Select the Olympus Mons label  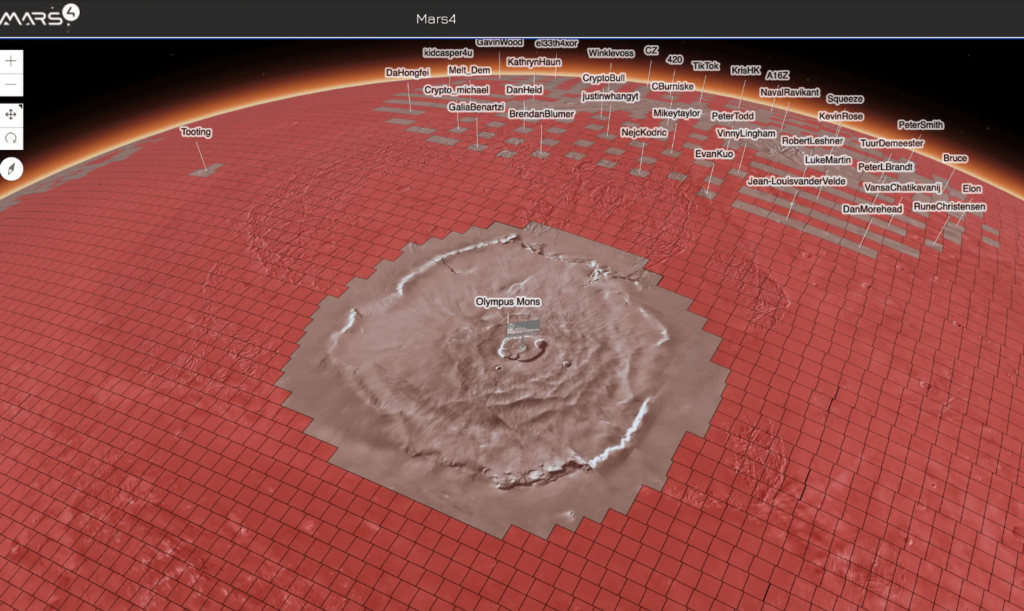(x=507, y=302)
